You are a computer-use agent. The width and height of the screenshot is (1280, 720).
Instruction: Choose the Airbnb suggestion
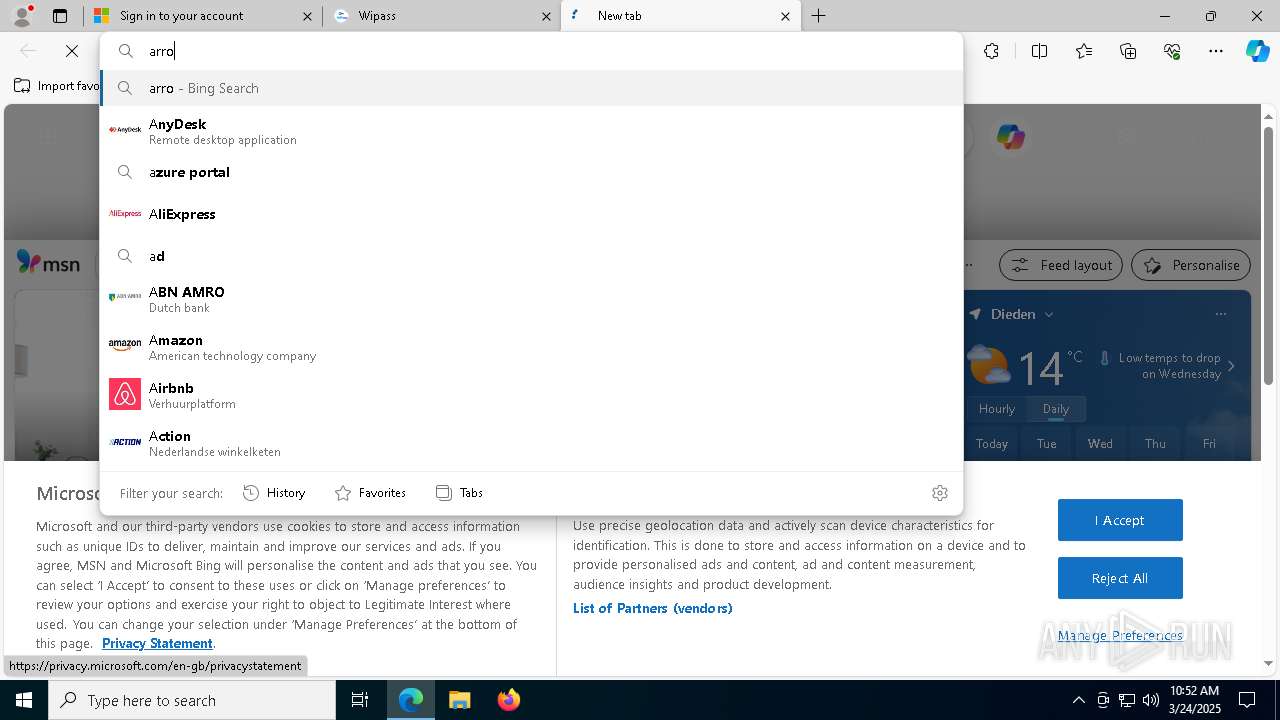click(x=532, y=395)
